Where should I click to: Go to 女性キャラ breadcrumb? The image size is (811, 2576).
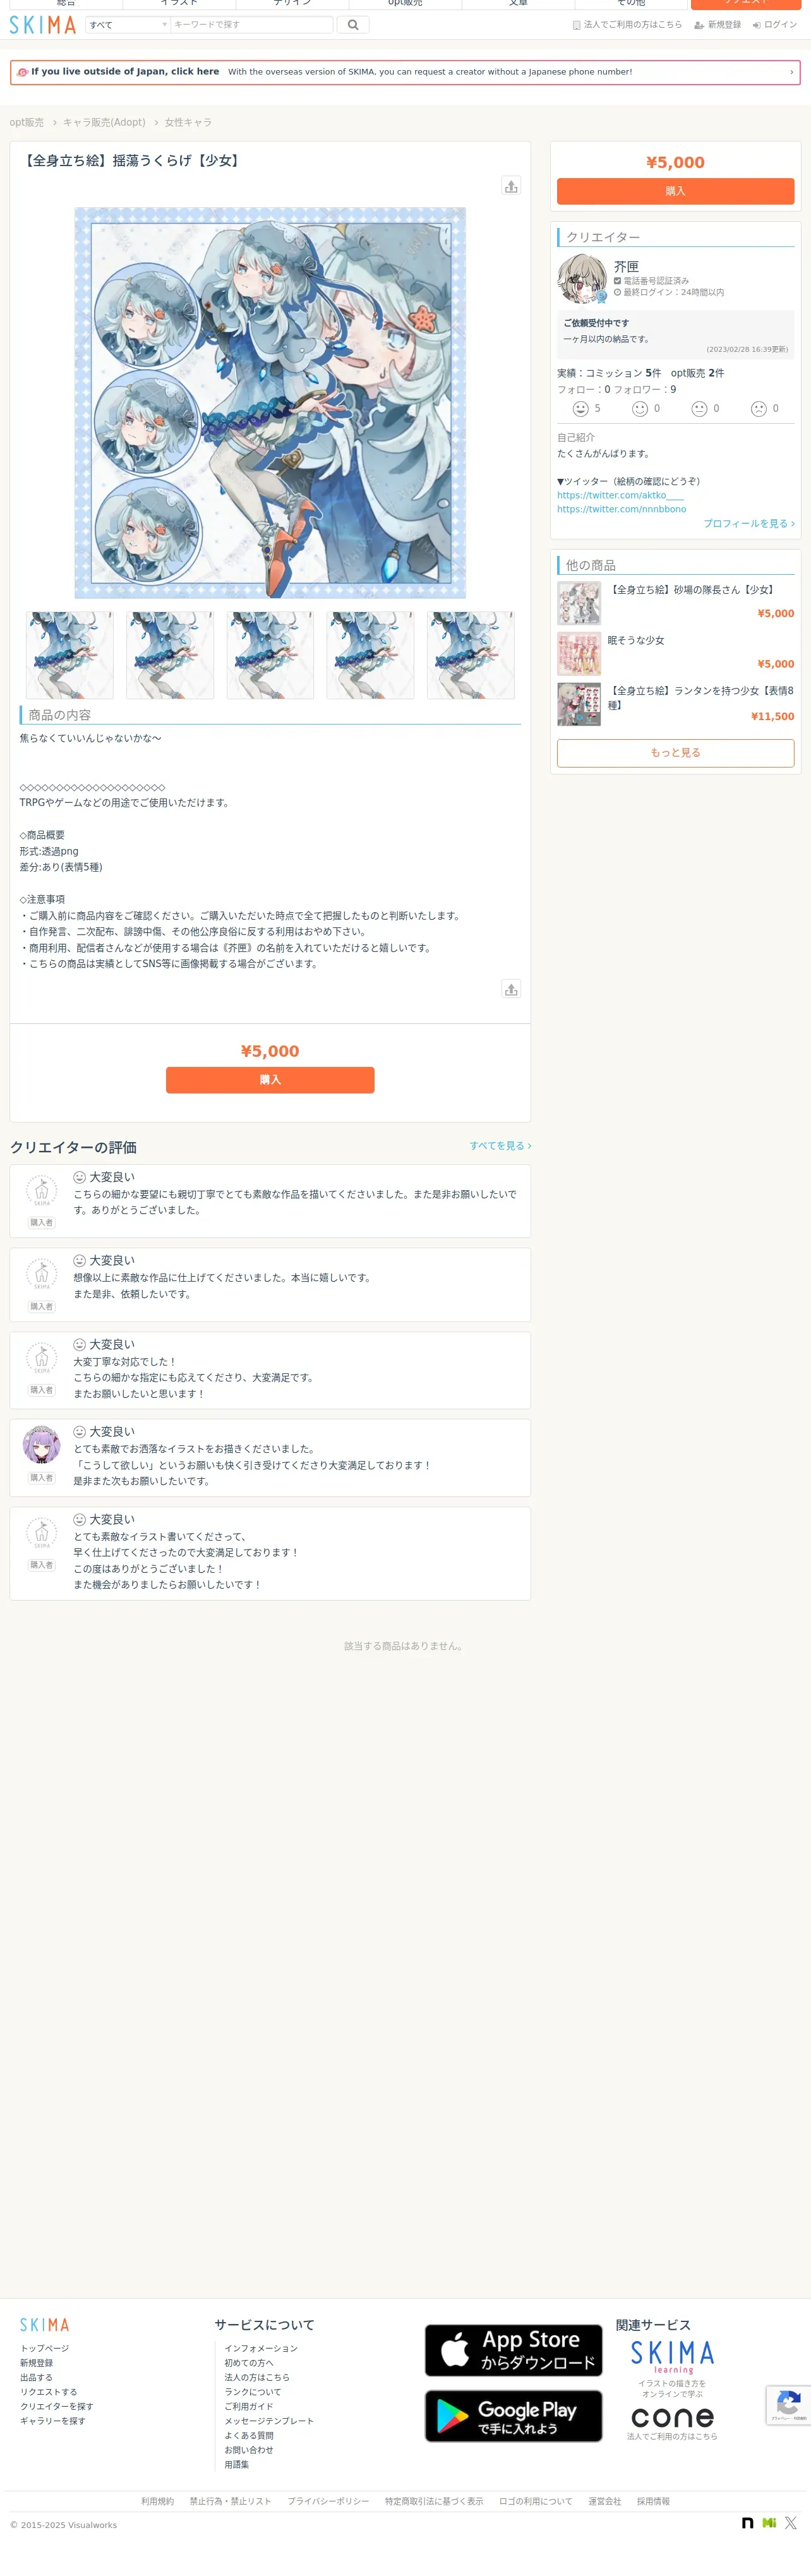click(188, 122)
